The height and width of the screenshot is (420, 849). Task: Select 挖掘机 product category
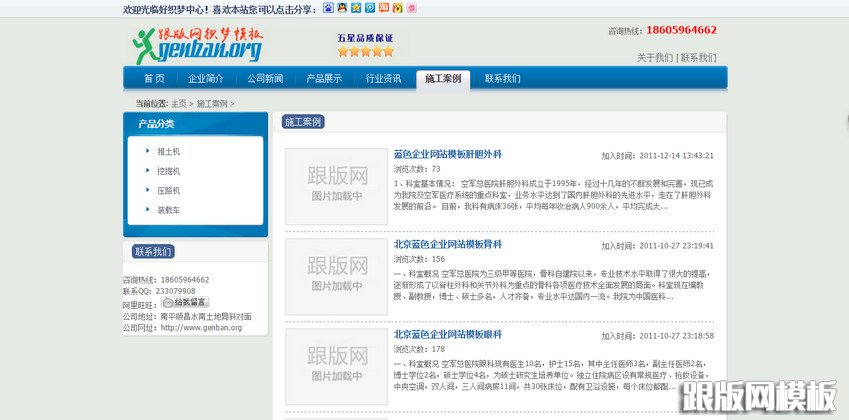168,171
